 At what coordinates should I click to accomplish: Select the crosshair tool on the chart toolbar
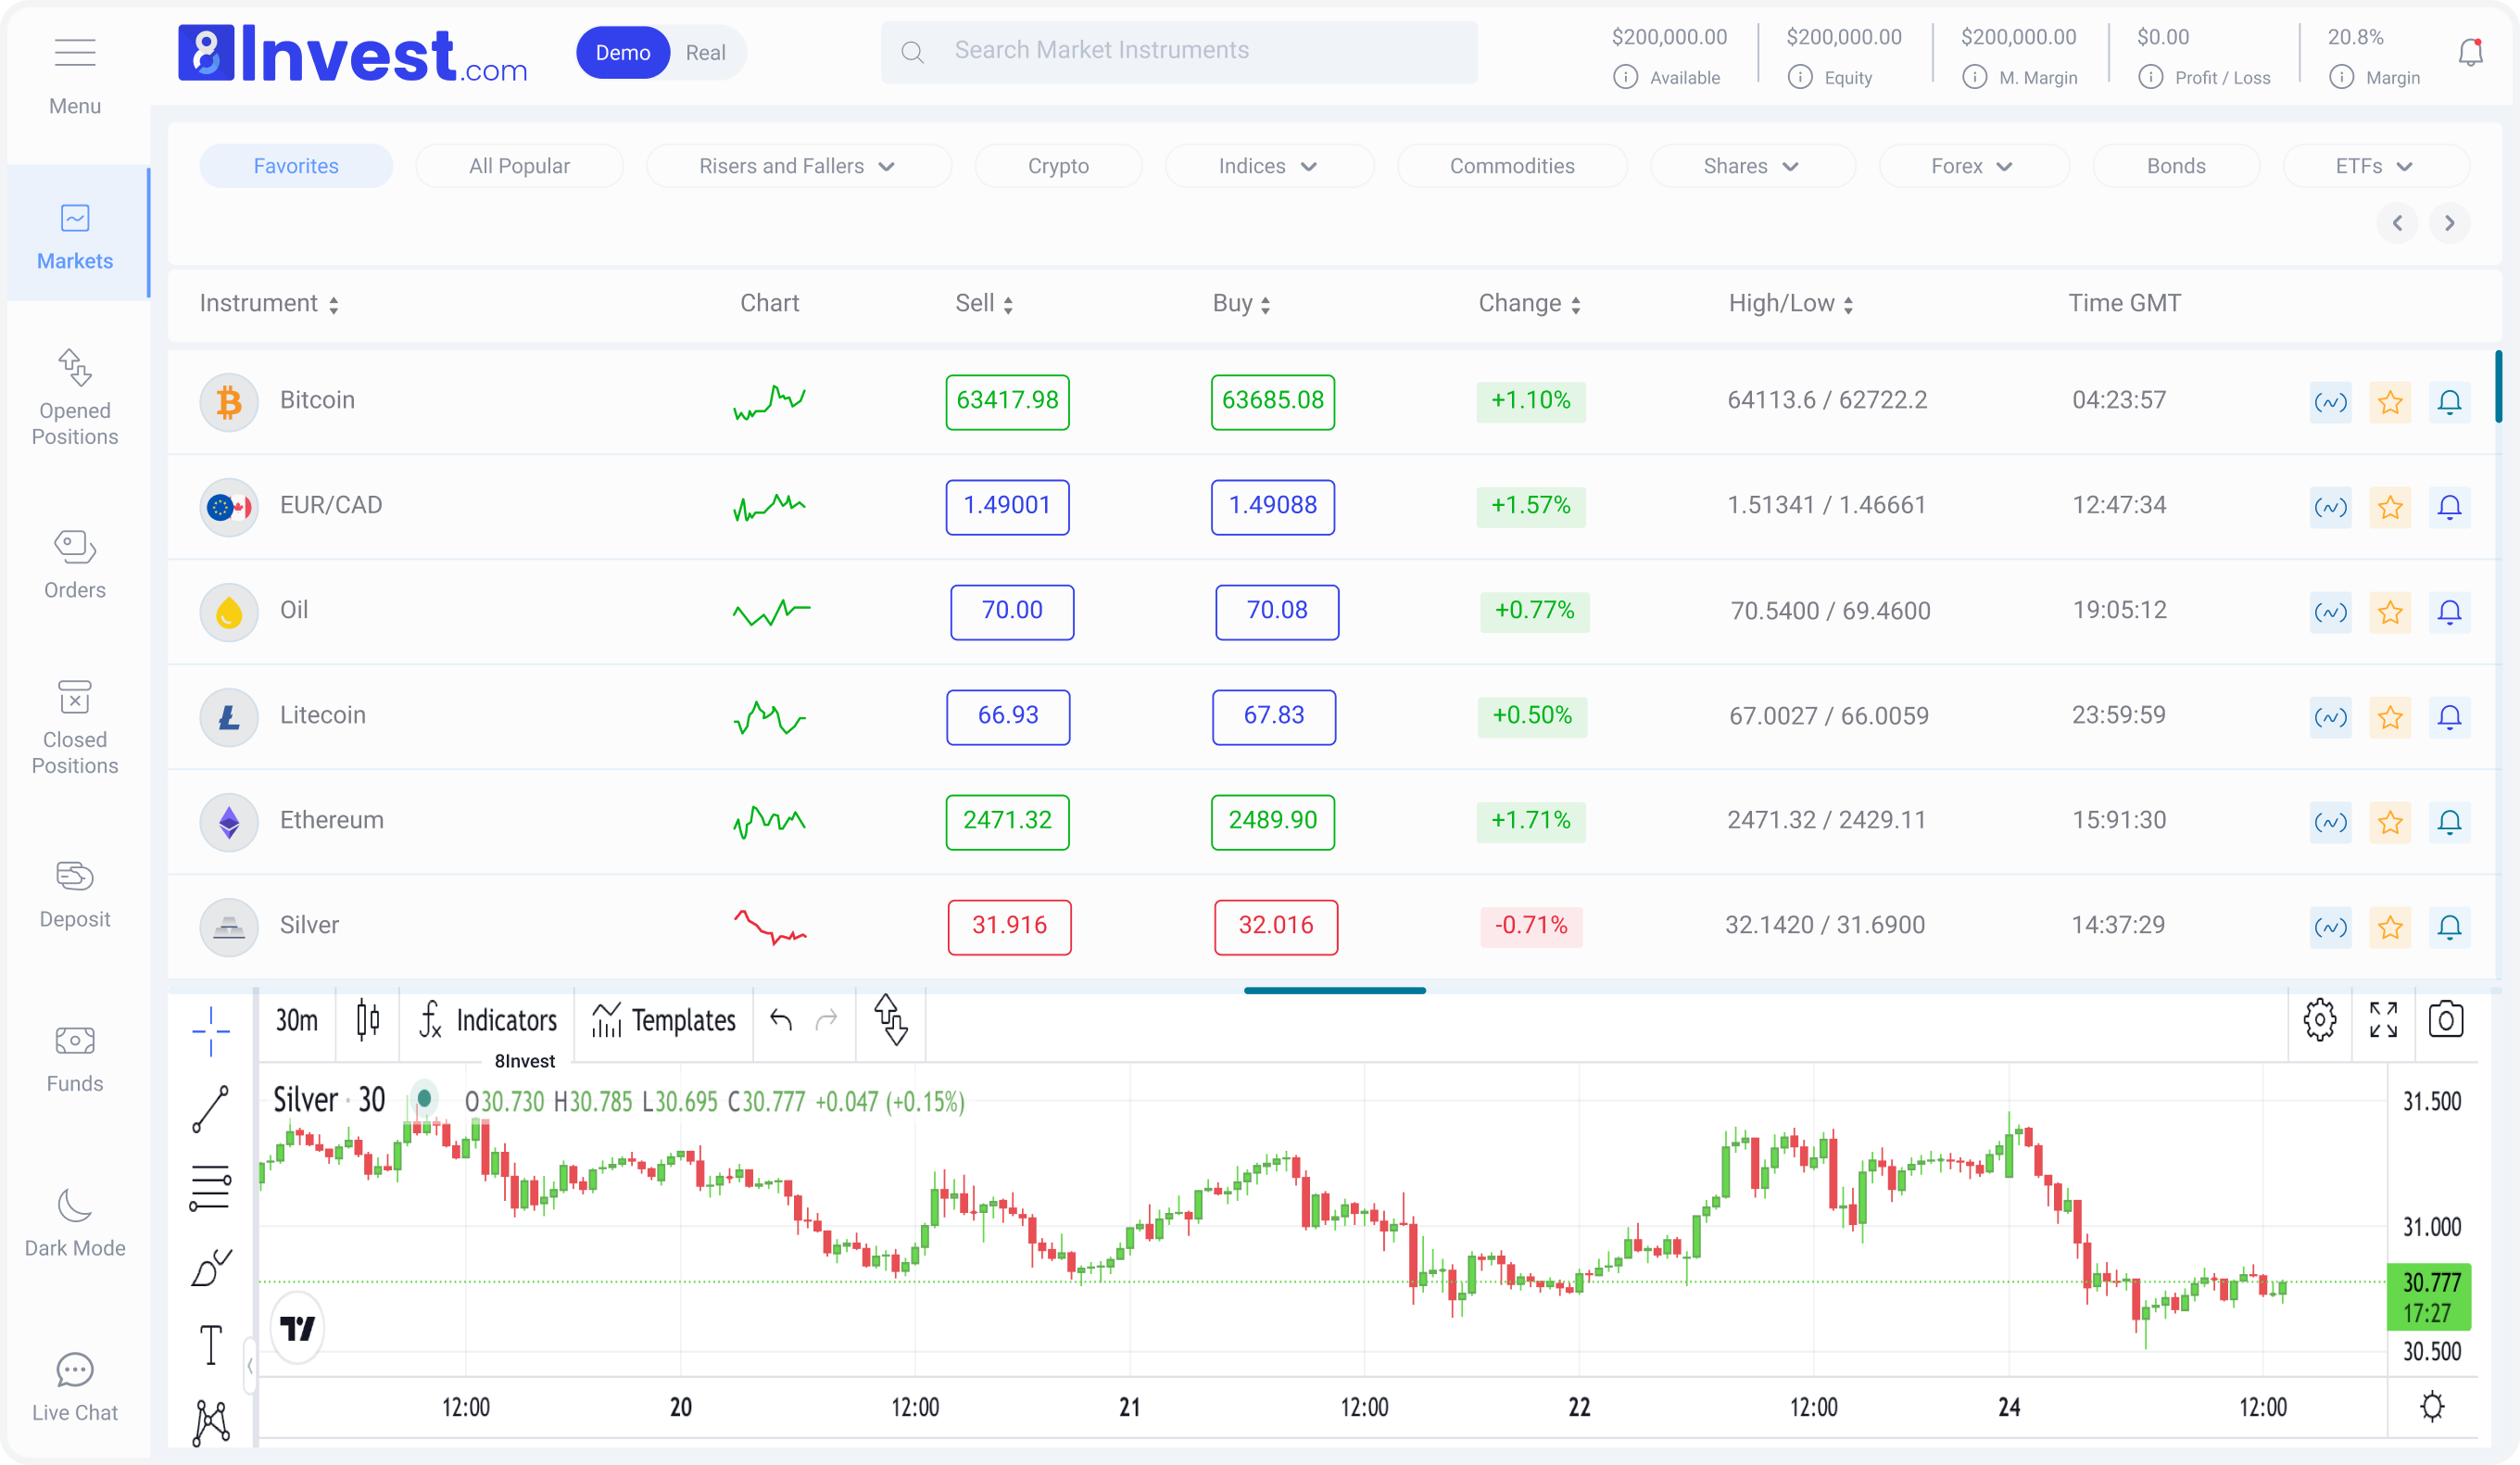210,1031
